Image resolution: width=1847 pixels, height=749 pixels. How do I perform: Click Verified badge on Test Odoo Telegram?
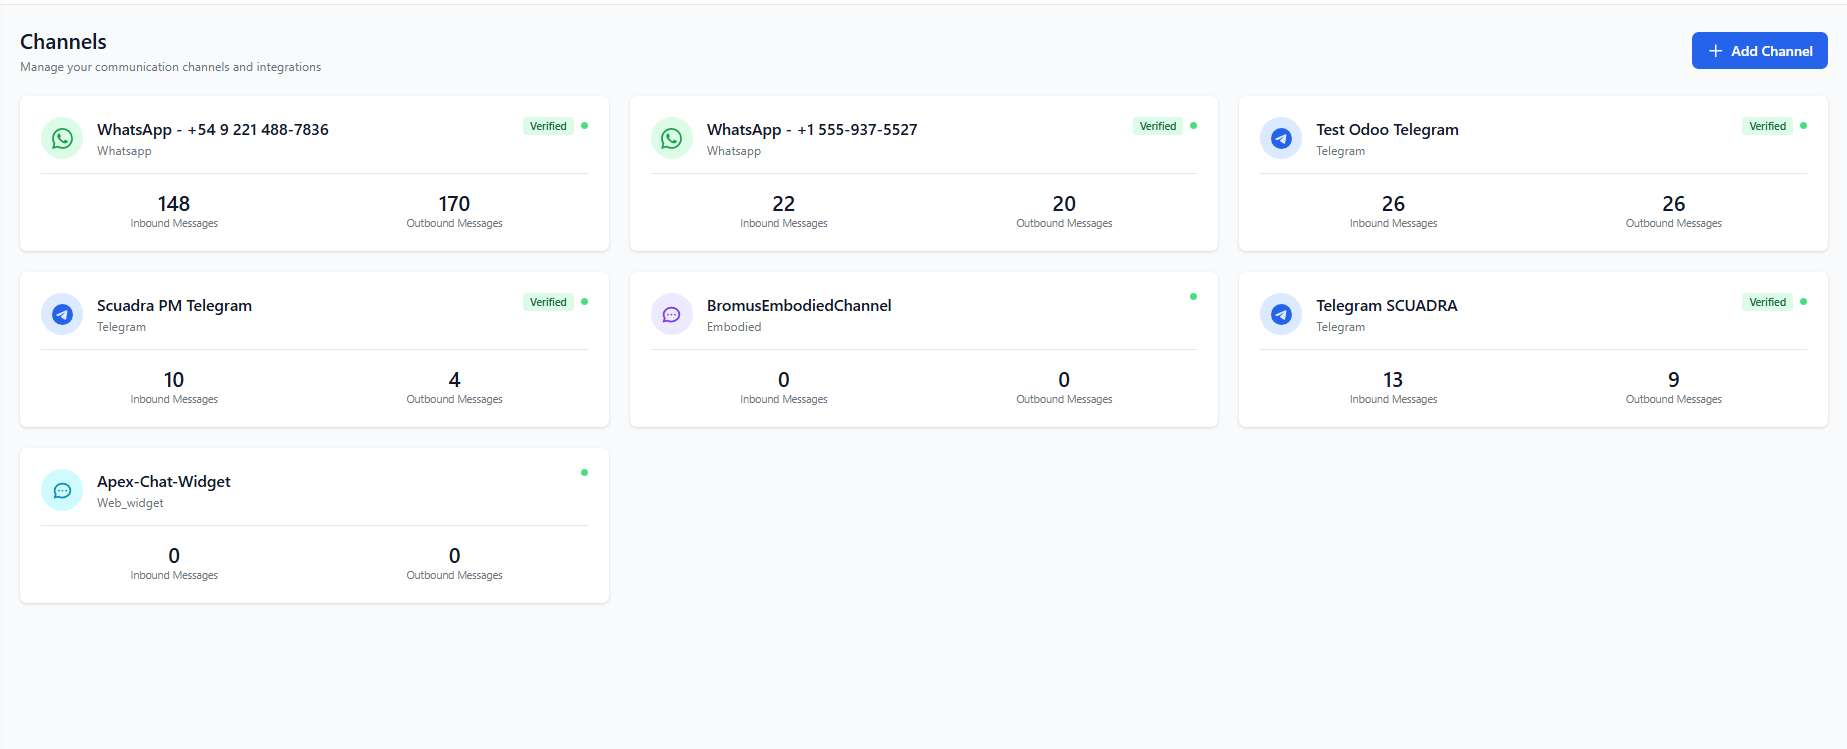[x=1767, y=126]
